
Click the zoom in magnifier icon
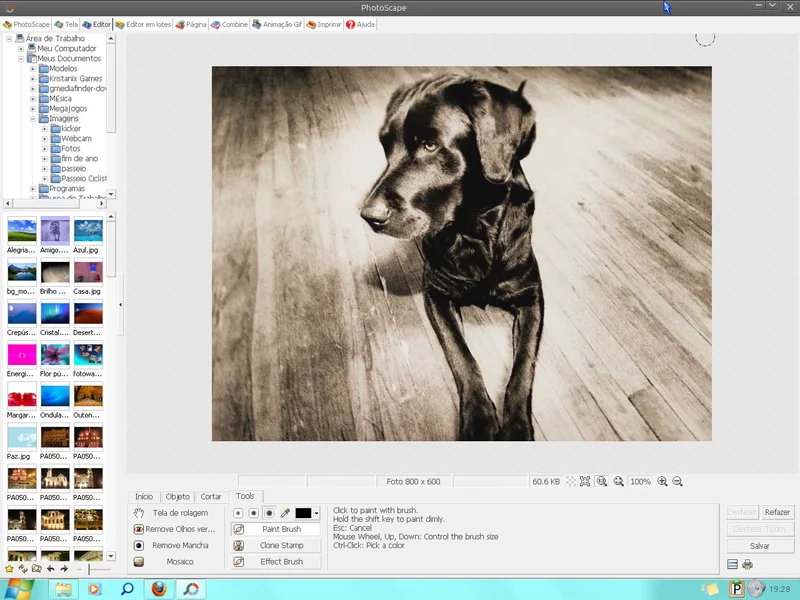click(662, 481)
